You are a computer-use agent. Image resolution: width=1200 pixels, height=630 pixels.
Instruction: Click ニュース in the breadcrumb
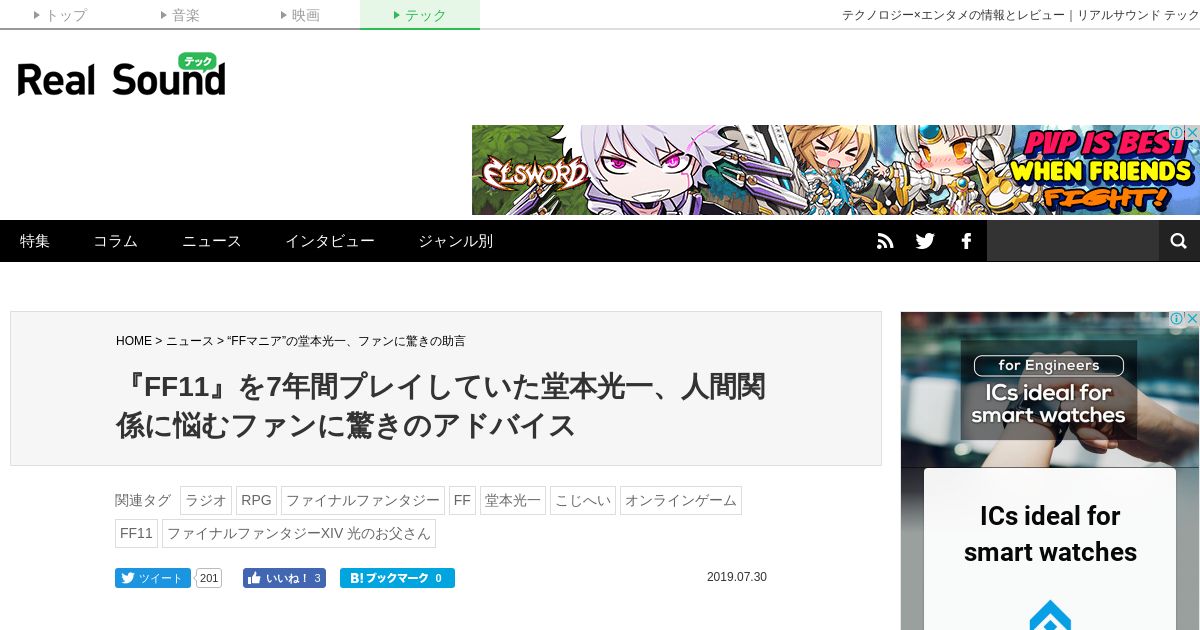190,341
